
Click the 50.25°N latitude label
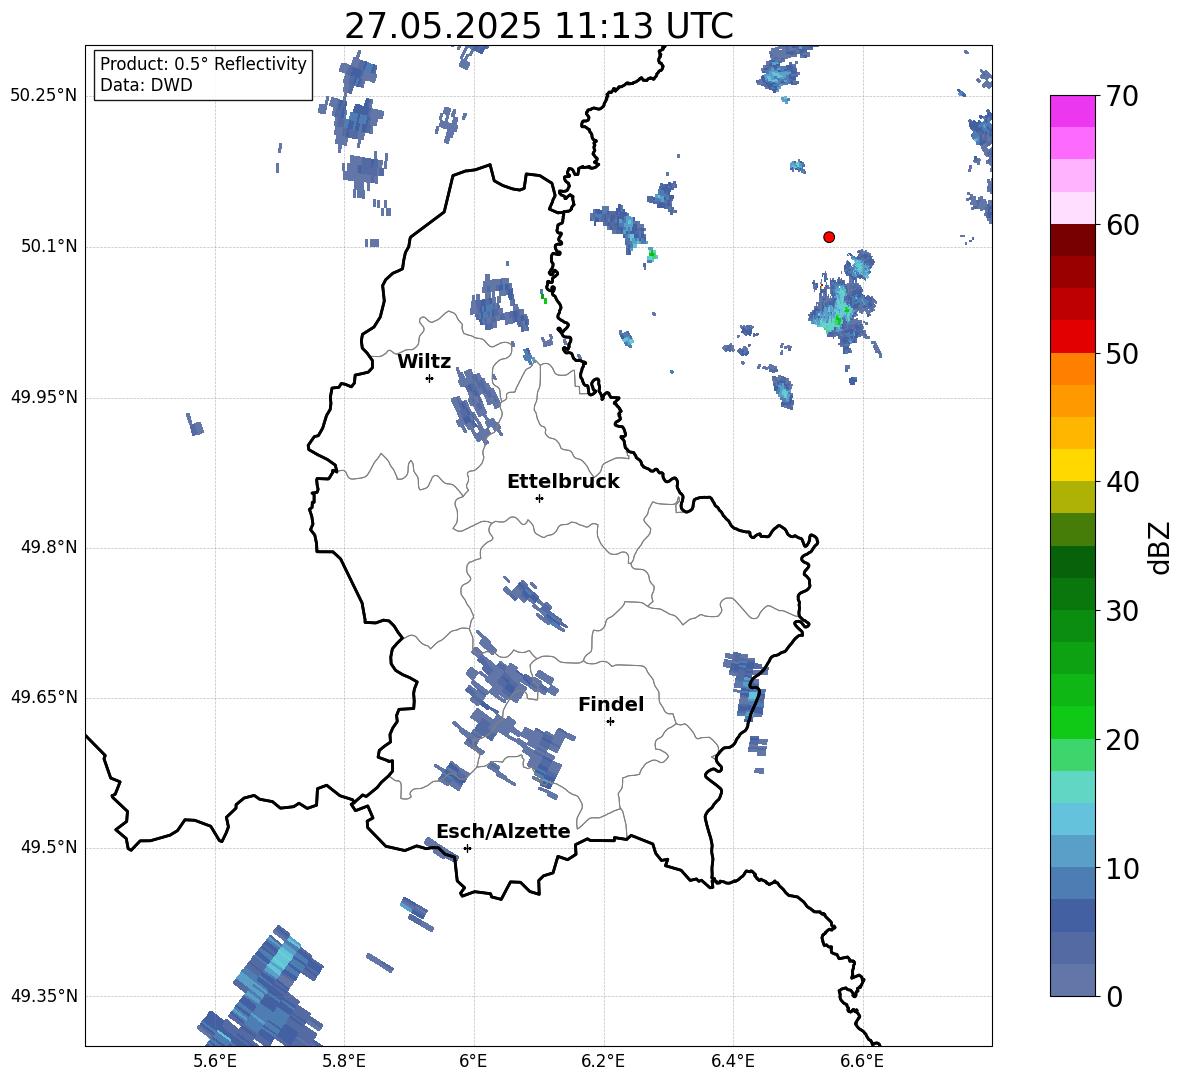click(44, 96)
